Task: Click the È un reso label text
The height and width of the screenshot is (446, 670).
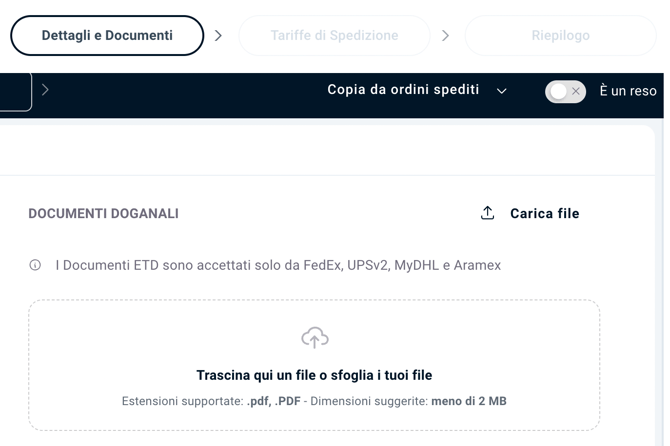Action: coord(628,91)
